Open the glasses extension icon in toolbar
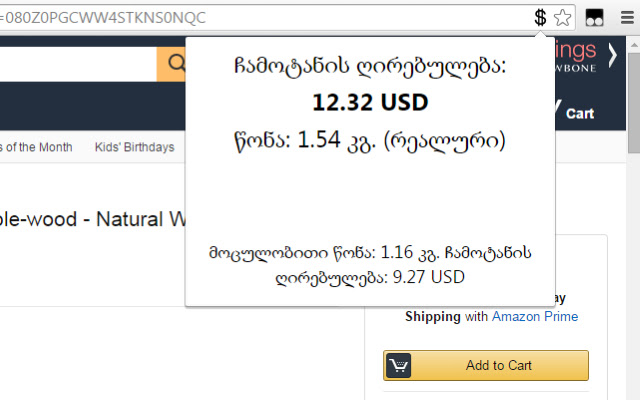Viewport: 640px width, 400px height. pyautogui.click(x=594, y=17)
